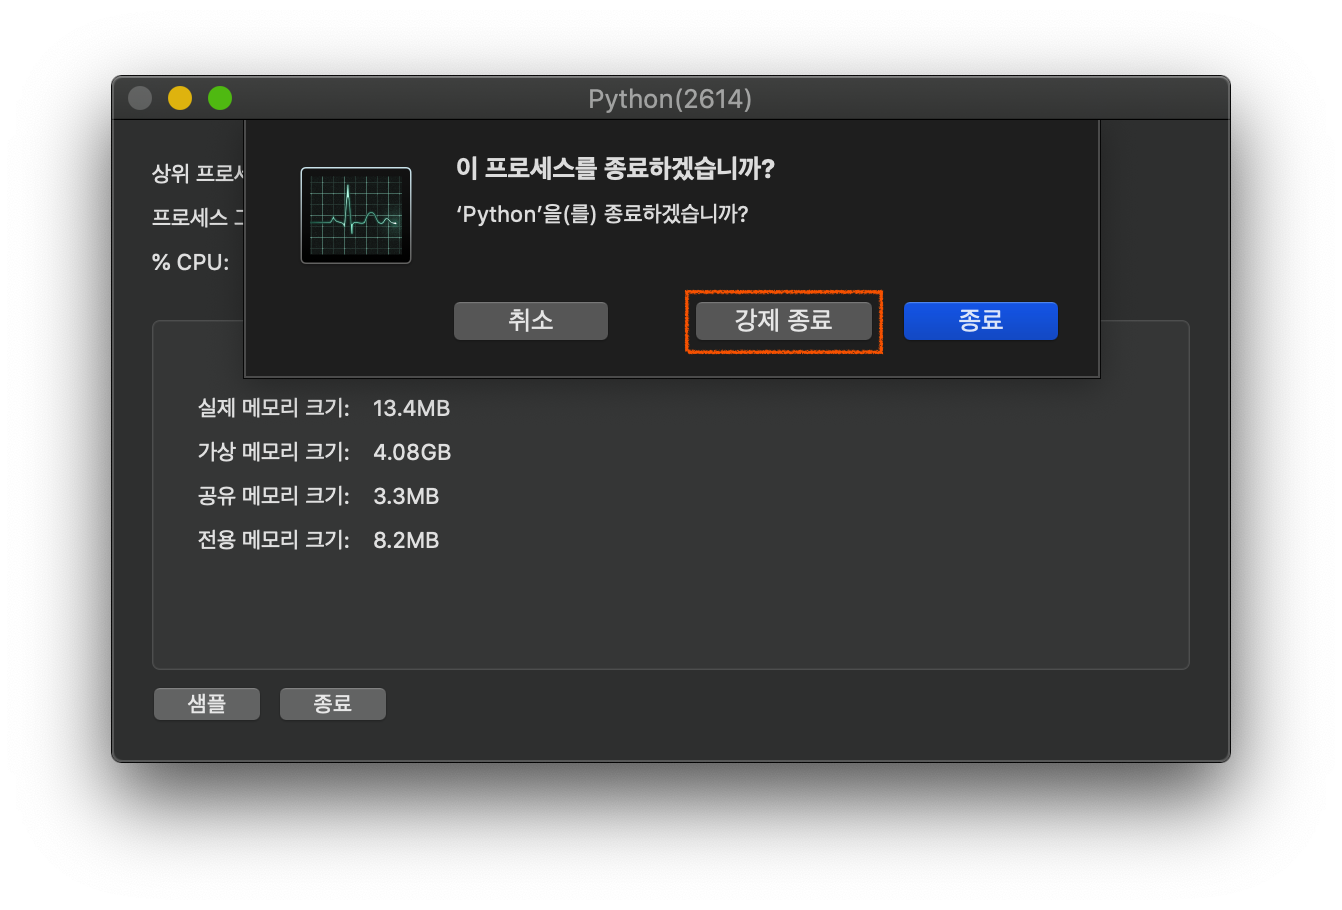Click the 전용 메모리 크기 label
This screenshot has height=910, width=1342.
pos(274,540)
